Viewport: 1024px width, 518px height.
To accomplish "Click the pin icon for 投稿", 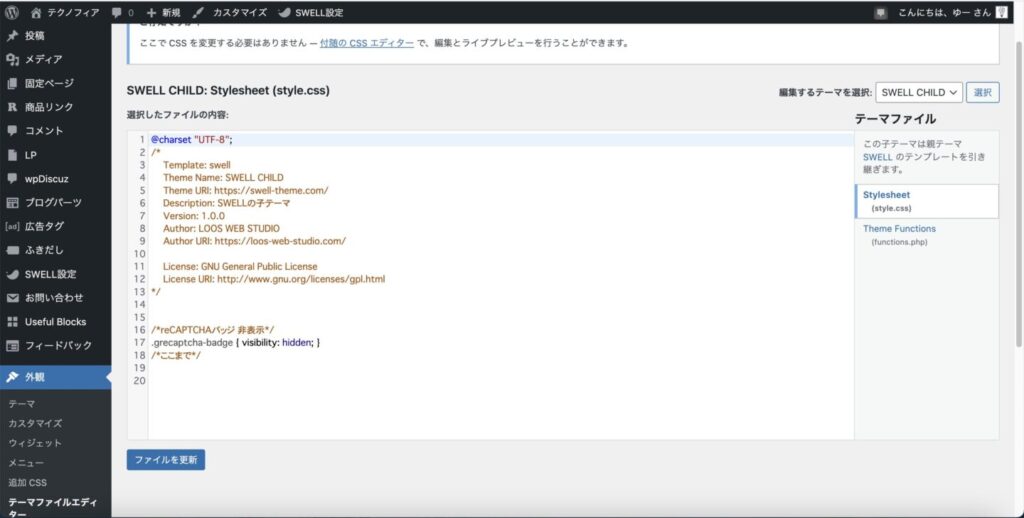I will tap(12, 36).
